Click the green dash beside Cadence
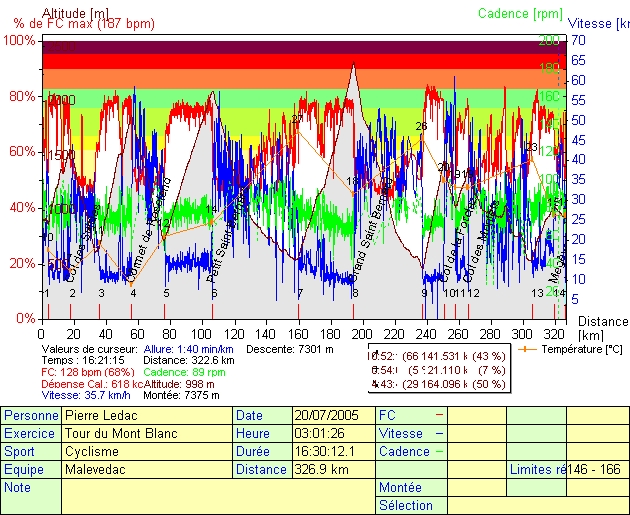Screen dimensions: 630x515 439,452
